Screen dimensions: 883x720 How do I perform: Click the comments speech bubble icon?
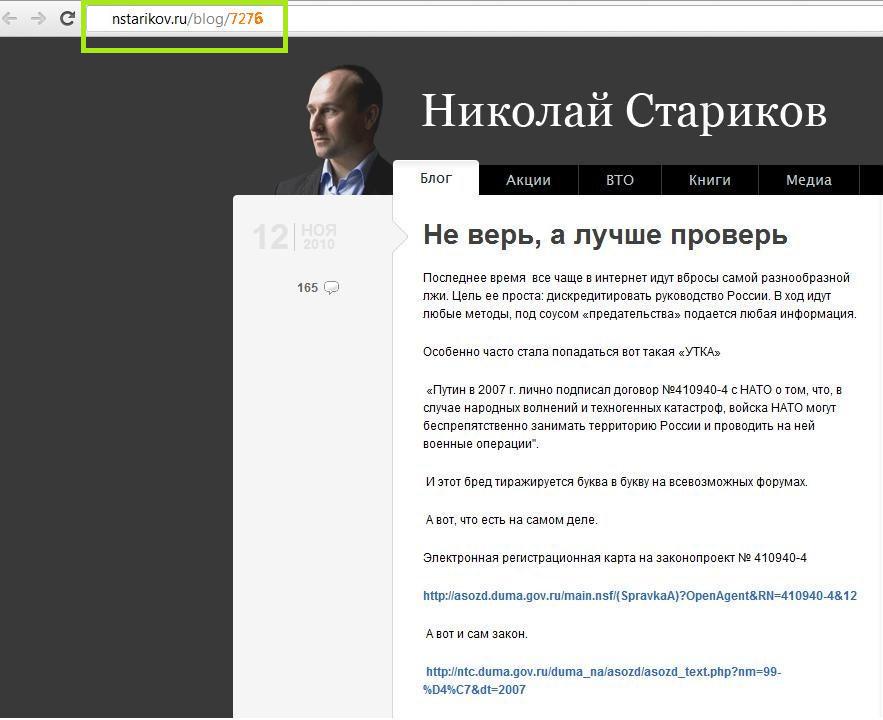click(332, 288)
